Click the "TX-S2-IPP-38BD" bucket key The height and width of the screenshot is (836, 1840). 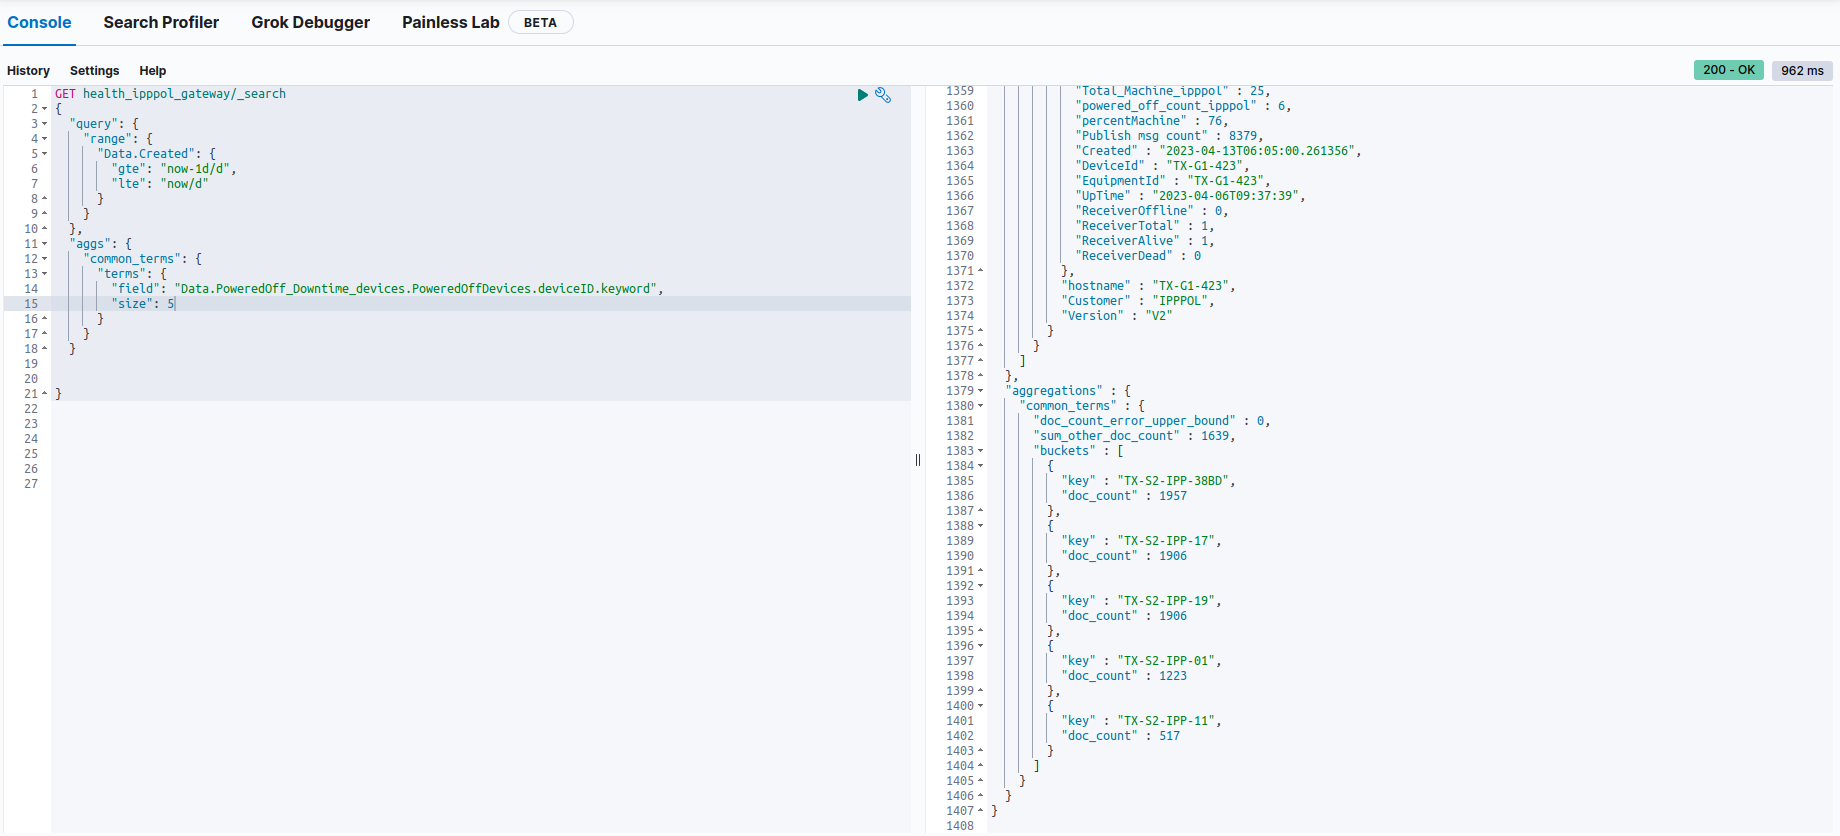pos(1173,481)
